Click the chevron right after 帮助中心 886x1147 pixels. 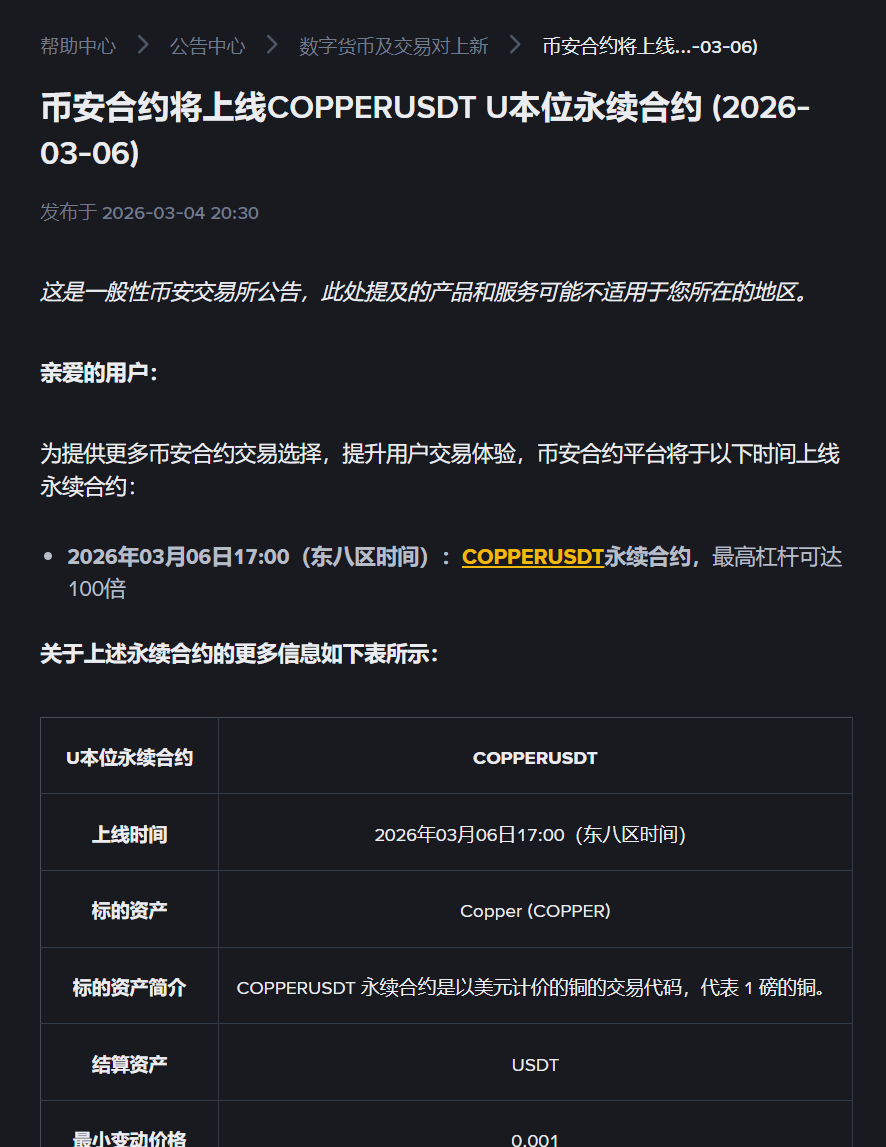(143, 45)
